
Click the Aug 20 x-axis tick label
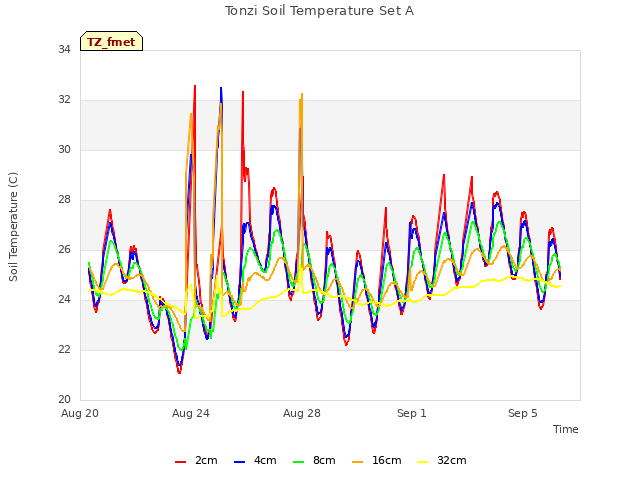tap(80, 413)
